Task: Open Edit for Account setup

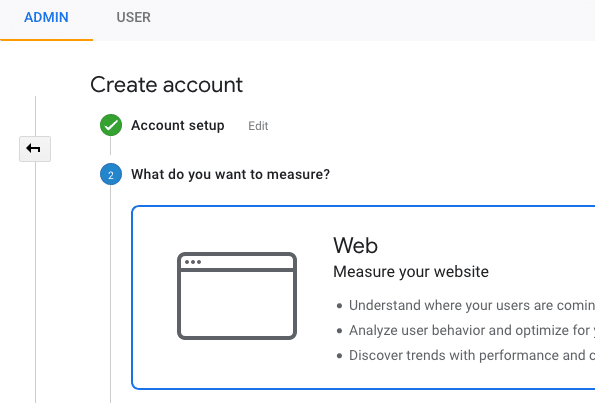Action: (258, 126)
